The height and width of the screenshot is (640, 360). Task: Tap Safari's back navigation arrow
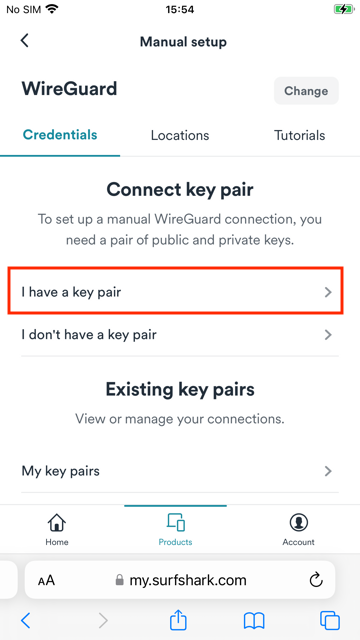(25, 621)
